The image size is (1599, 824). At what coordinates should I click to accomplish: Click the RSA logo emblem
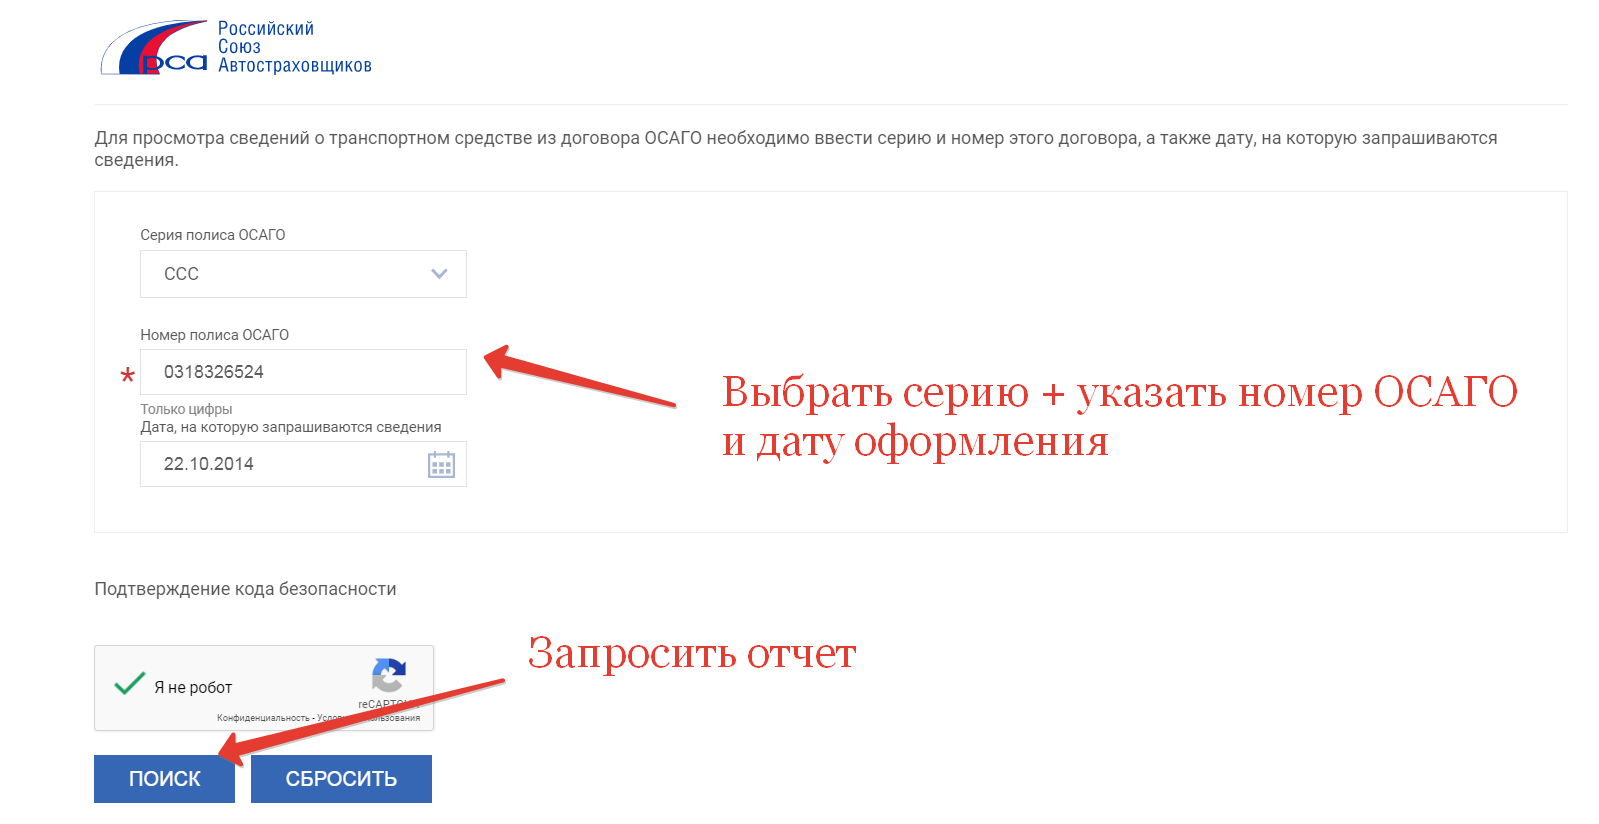pos(154,48)
